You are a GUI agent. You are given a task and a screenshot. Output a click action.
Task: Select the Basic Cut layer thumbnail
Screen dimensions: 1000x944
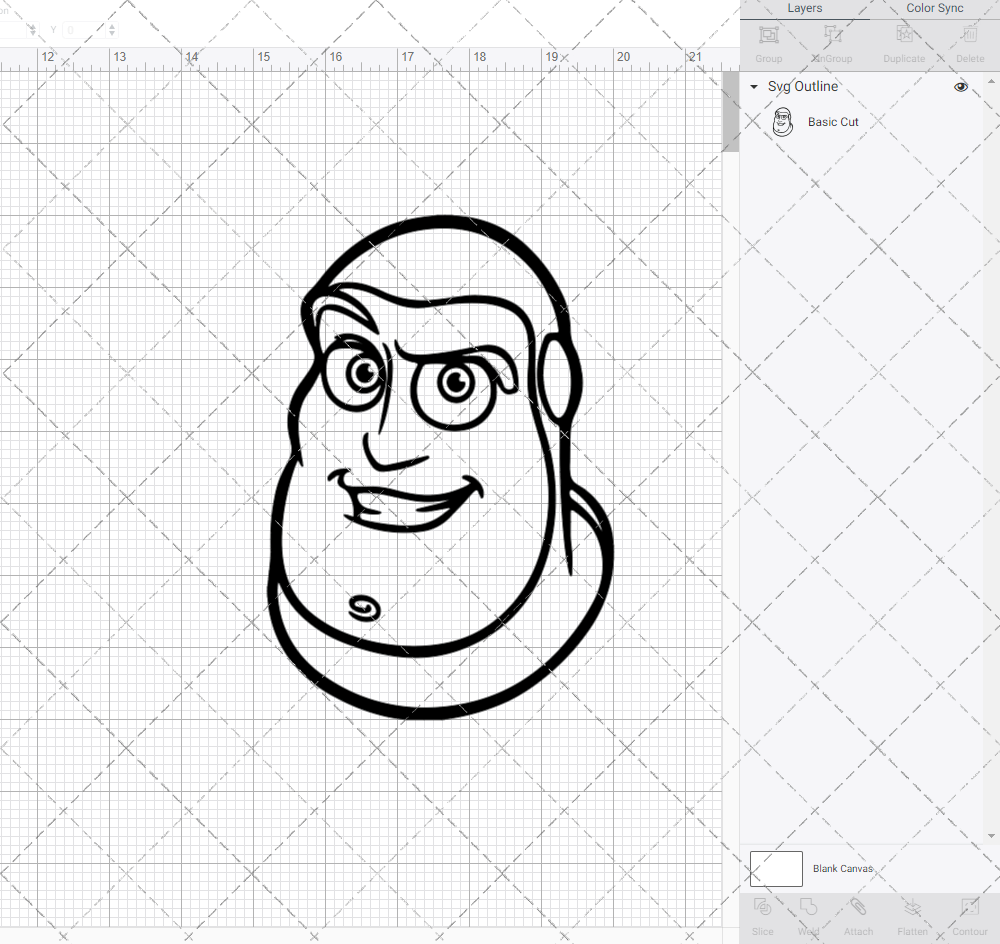783,122
